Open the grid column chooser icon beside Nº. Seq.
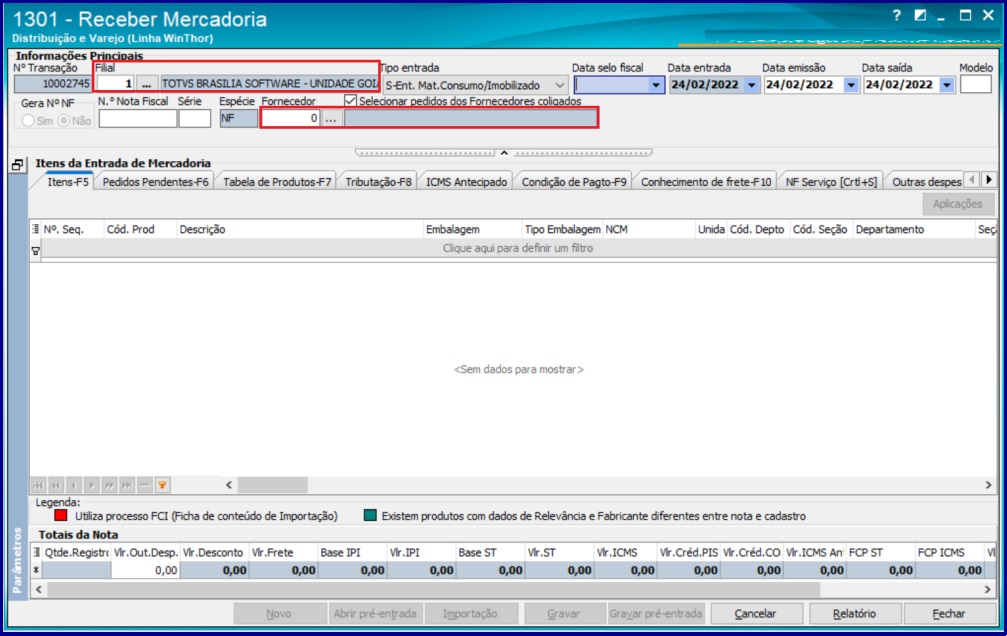Image resolution: width=1007 pixels, height=636 pixels. (x=35, y=229)
